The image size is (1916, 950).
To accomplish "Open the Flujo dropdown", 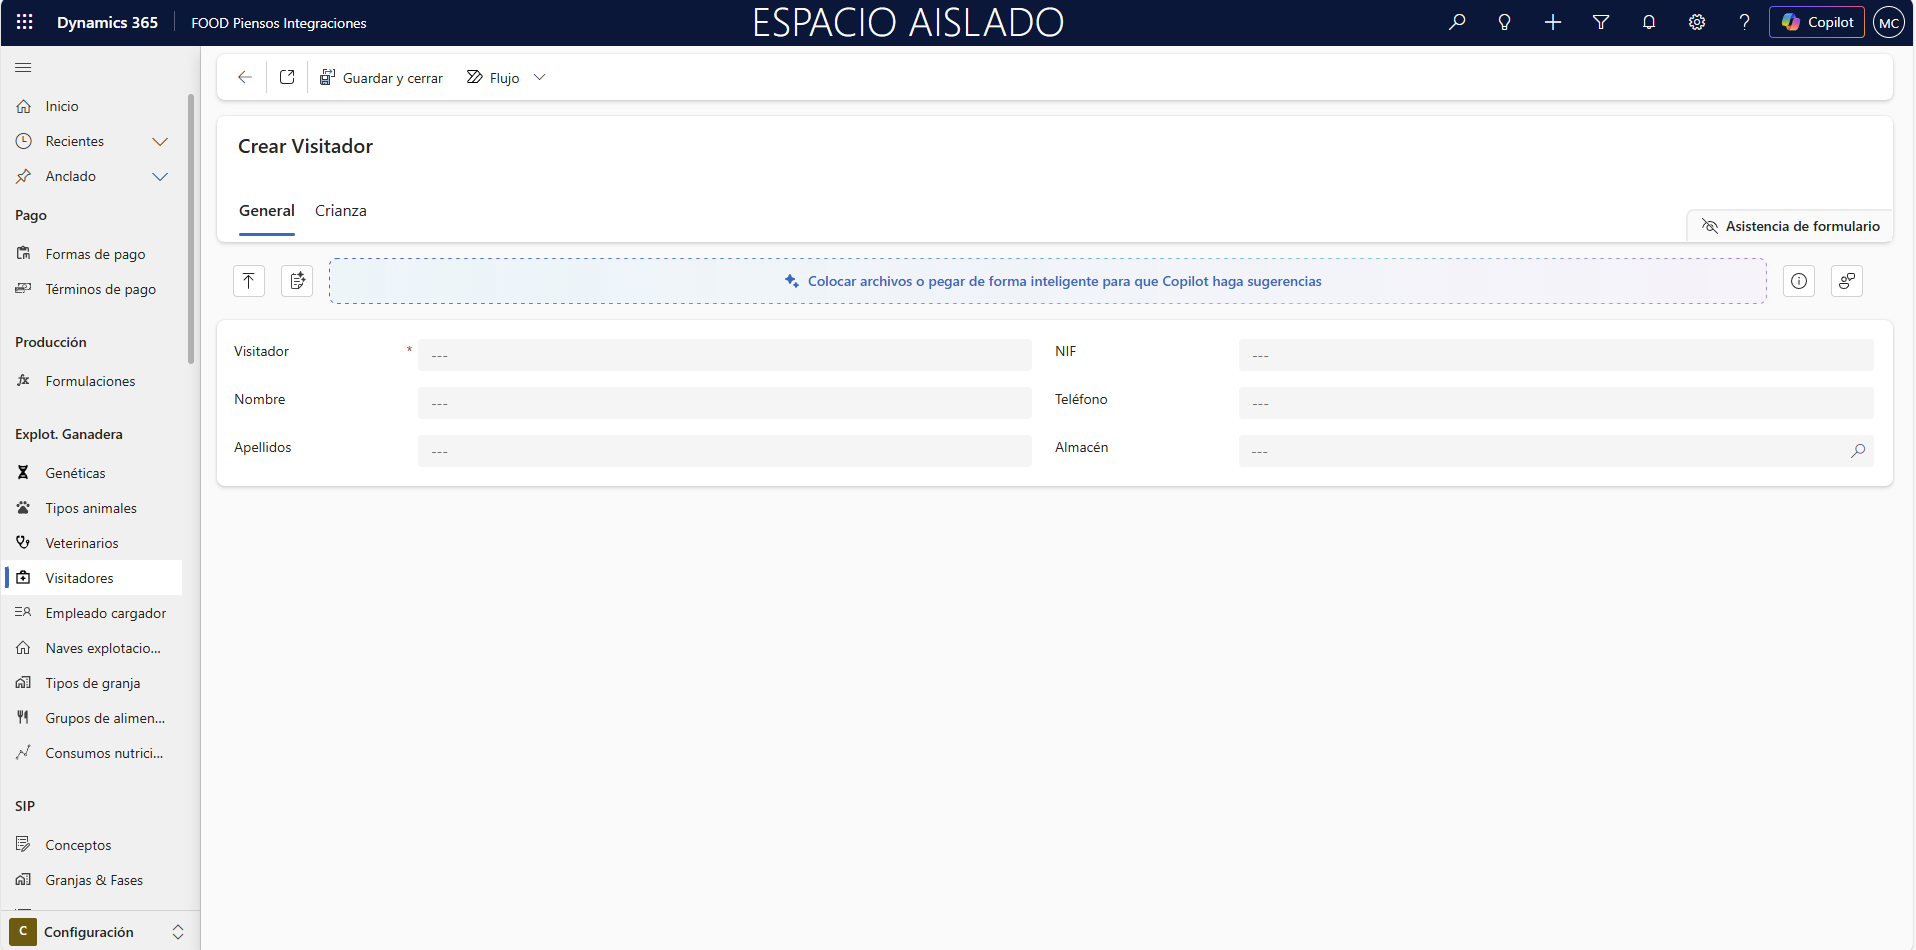I will [540, 77].
